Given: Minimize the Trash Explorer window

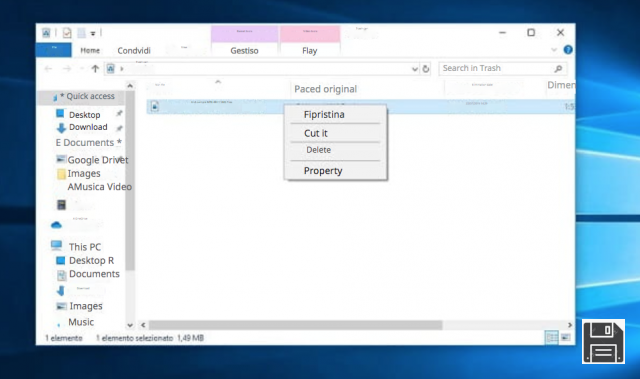Looking at the screenshot, I should click(502, 32).
